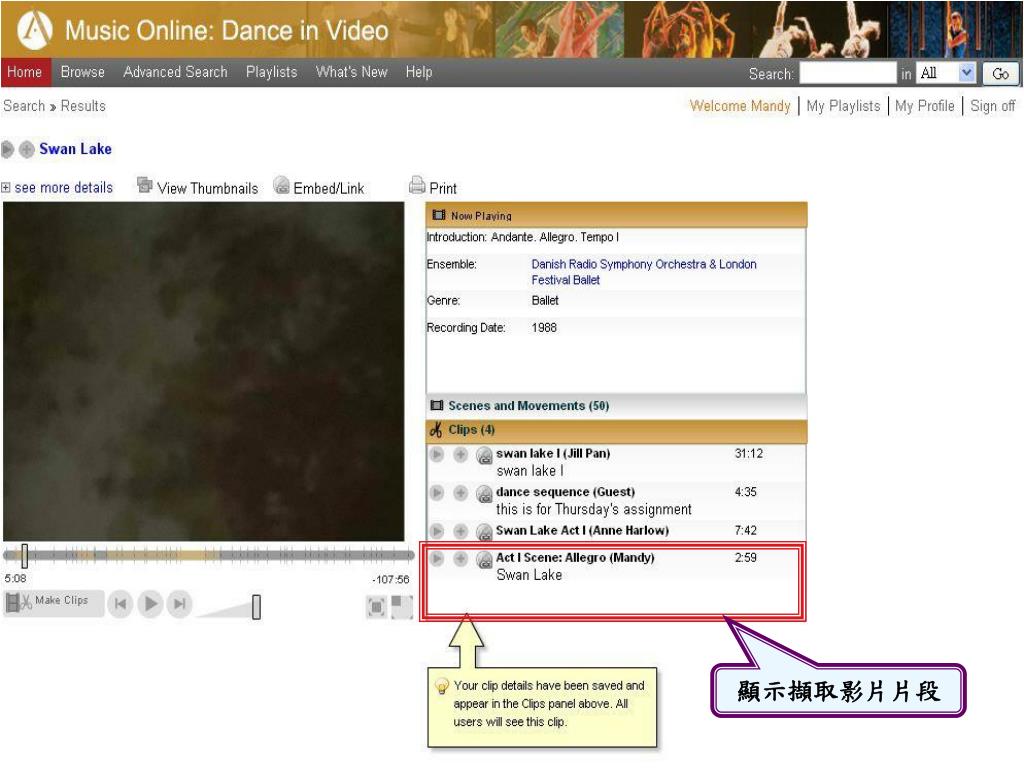Collapse the Clips (4) panel
Image resolution: width=1024 pixels, height=768 pixels.
pyautogui.click(x=616, y=430)
